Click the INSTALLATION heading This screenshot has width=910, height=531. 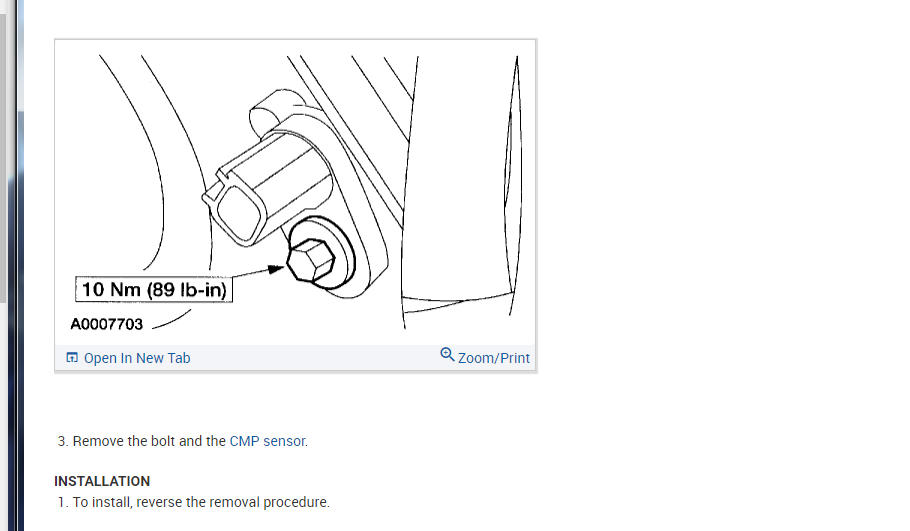[102, 481]
